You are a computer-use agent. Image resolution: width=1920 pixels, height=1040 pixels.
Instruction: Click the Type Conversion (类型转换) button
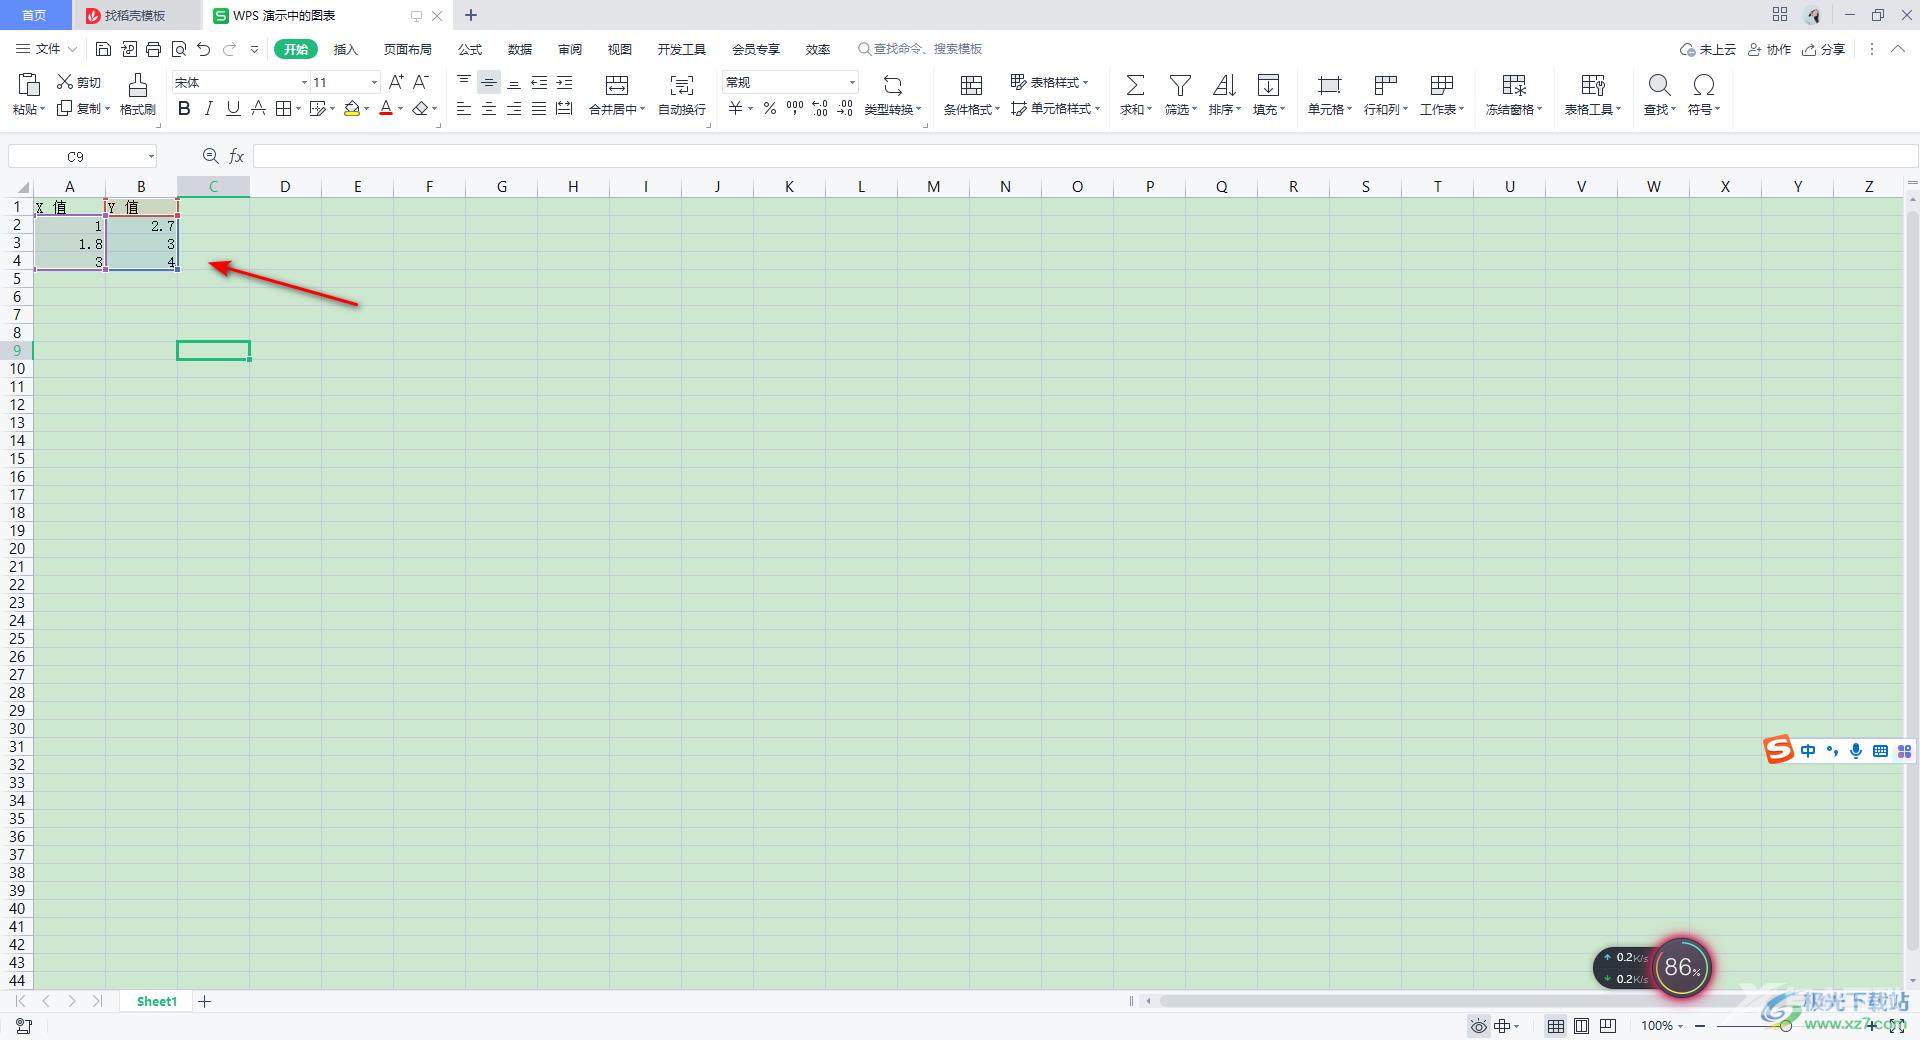[893, 94]
